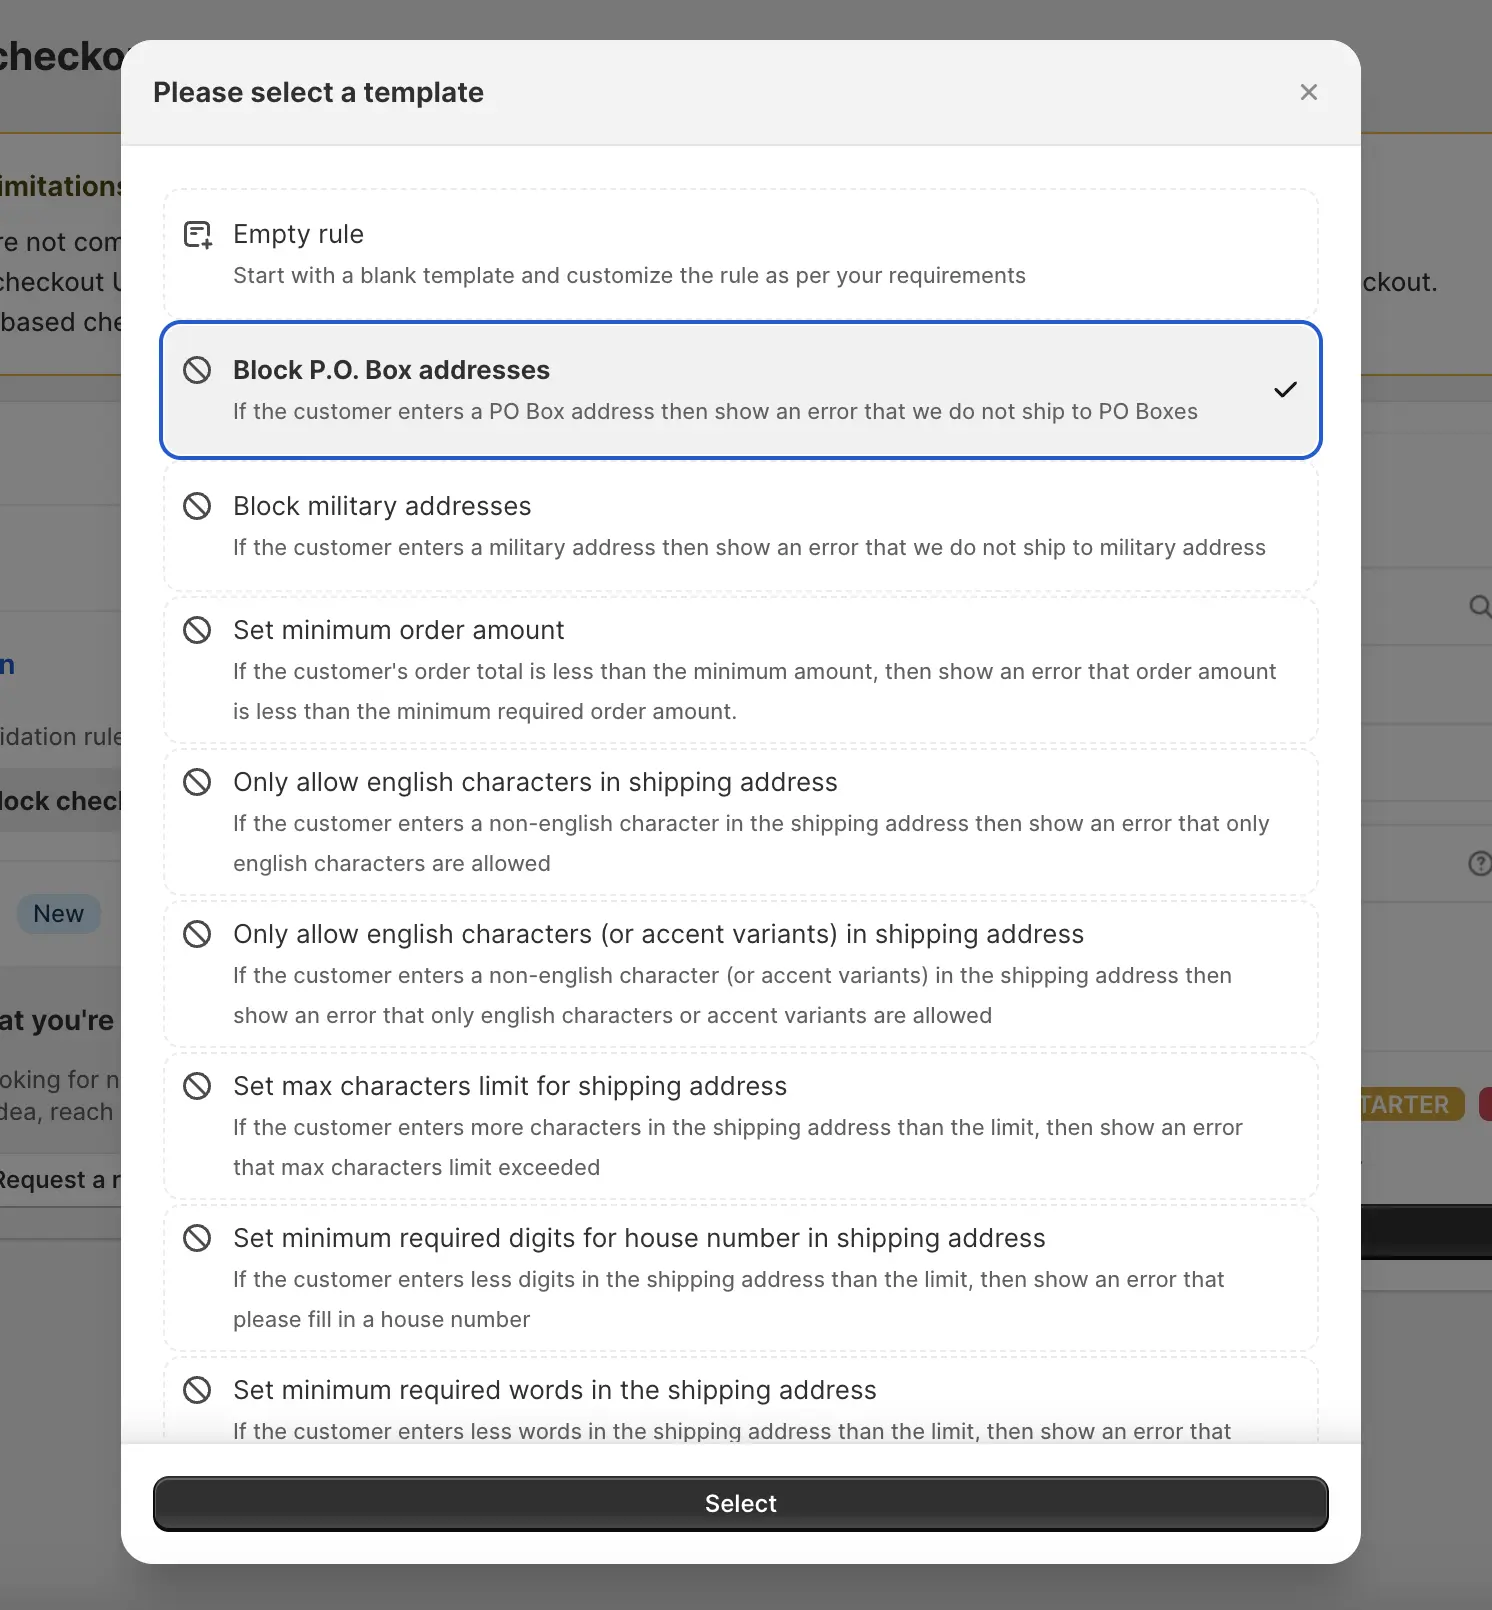Viewport: 1492px width, 1610px height.
Task: Click block icon beside Block military addresses
Action: (197, 506)
